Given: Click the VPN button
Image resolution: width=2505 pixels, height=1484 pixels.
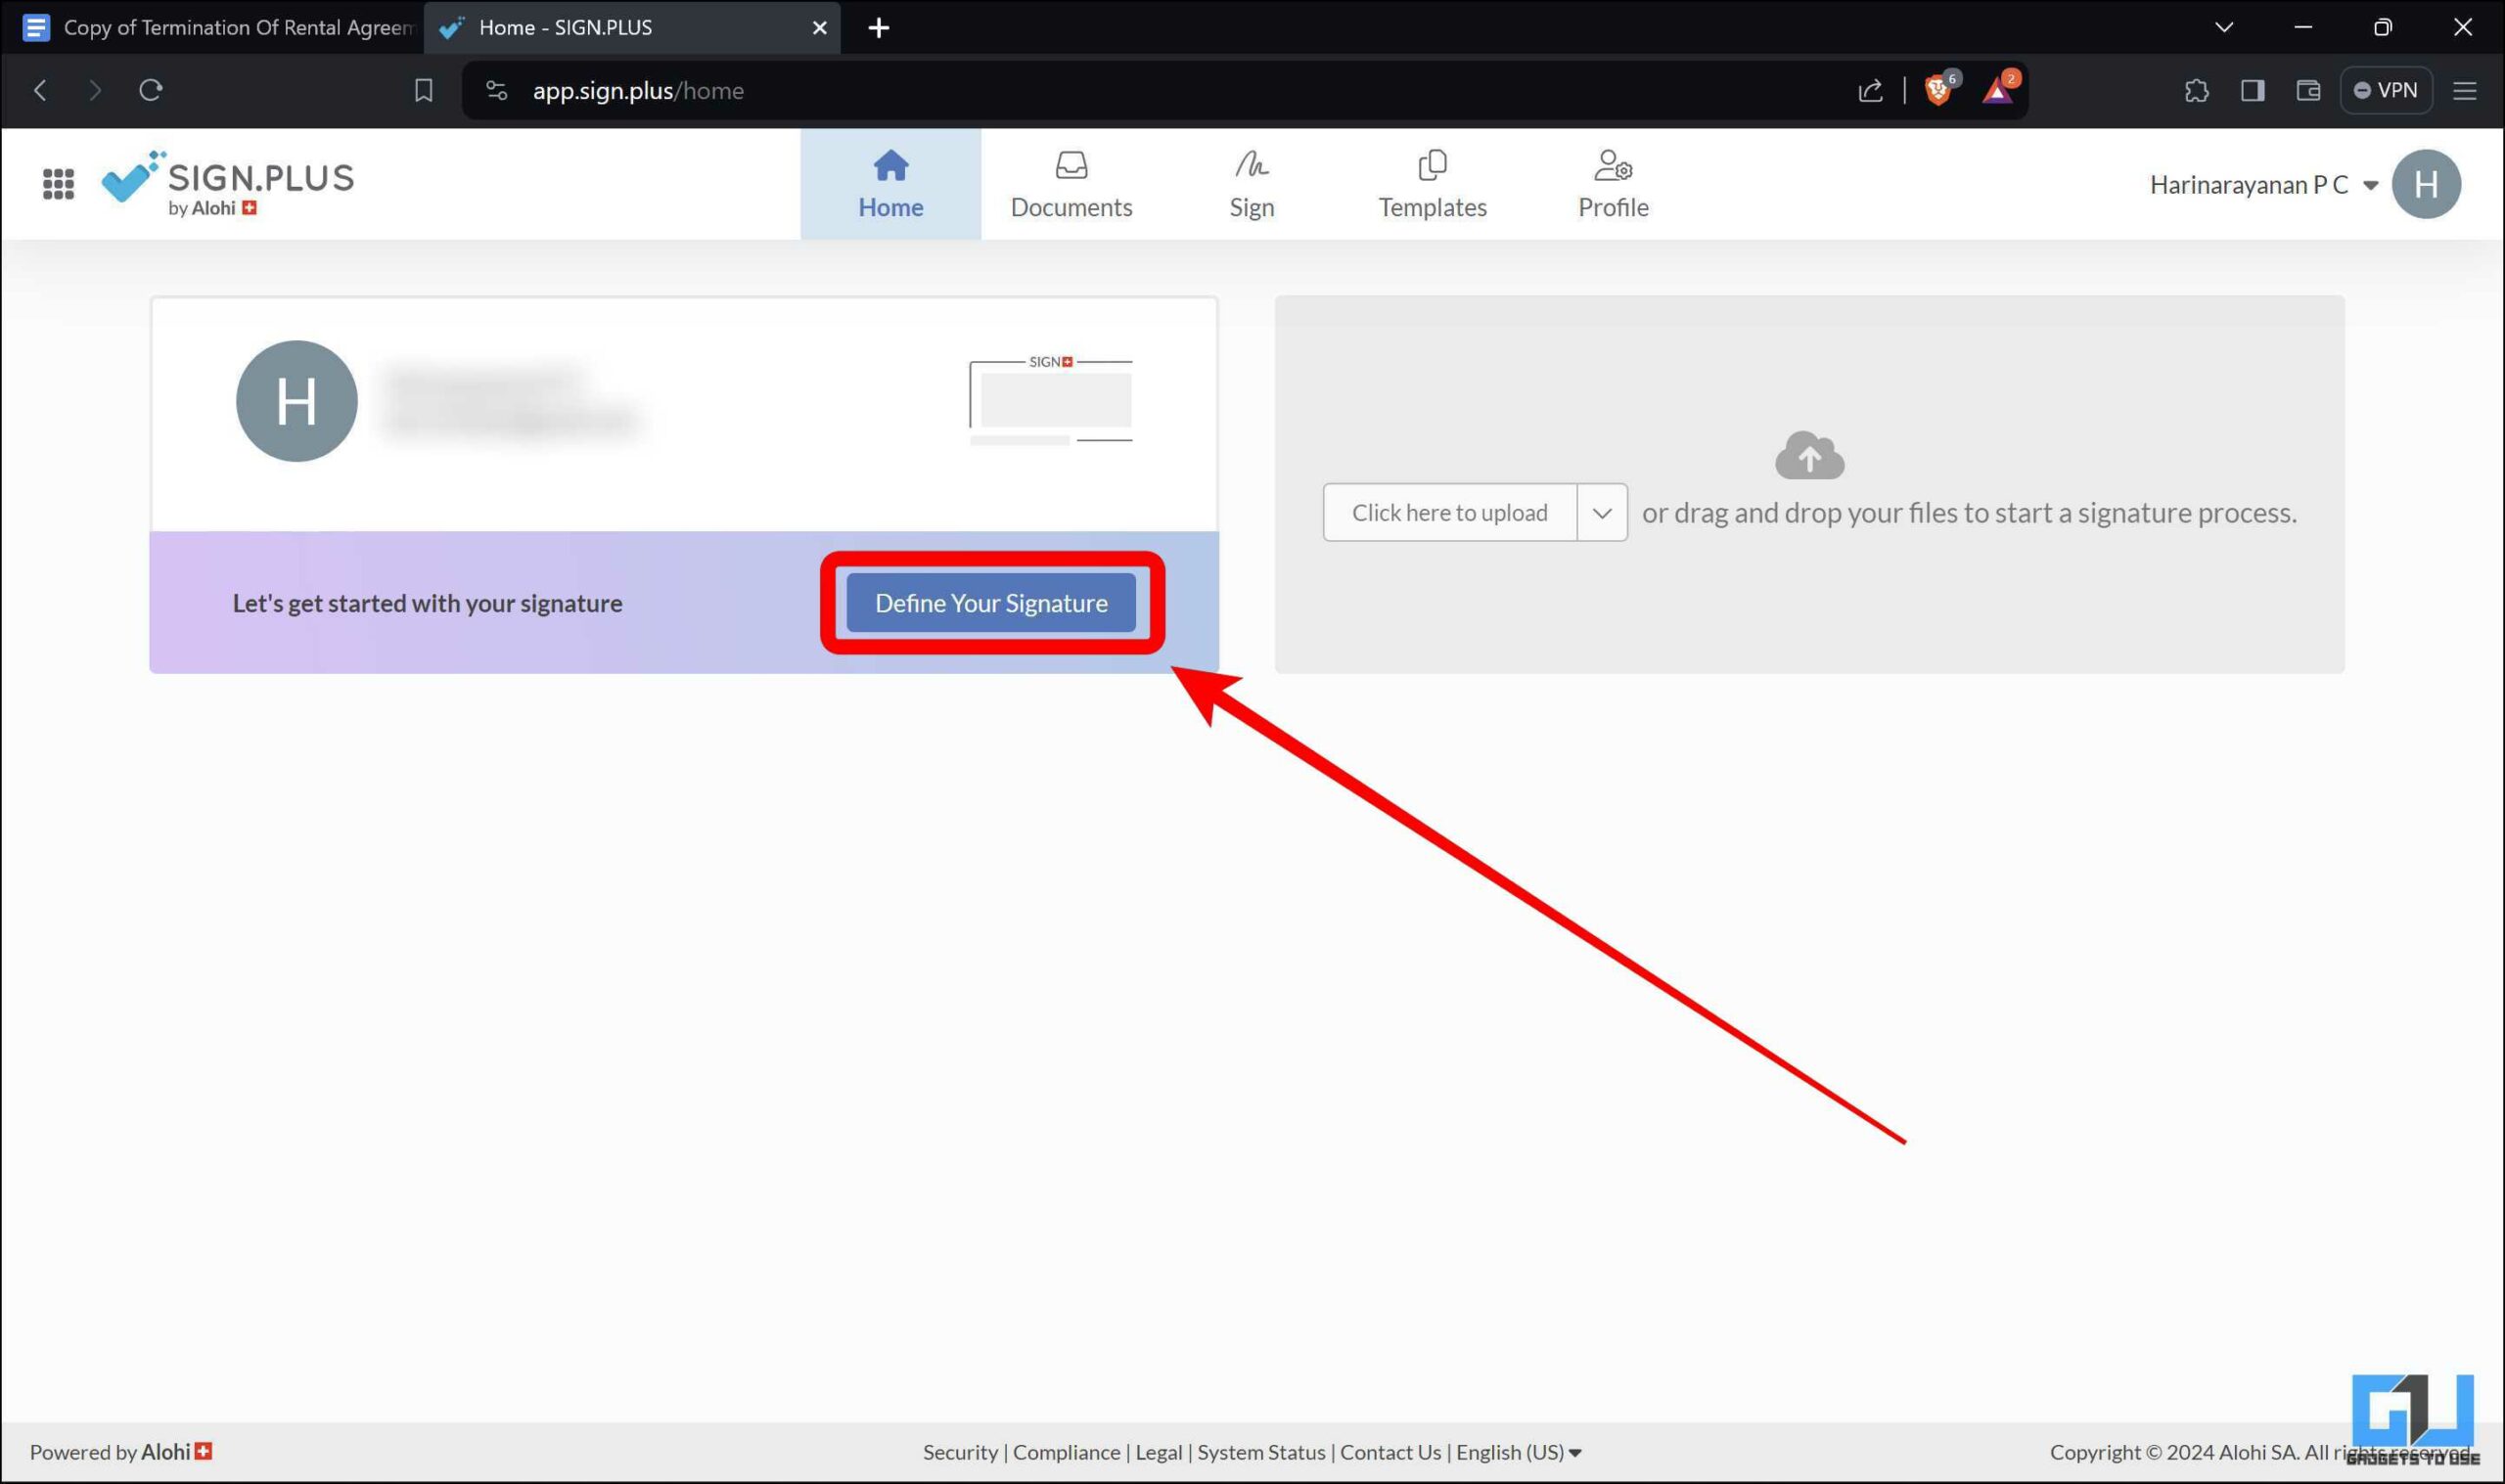Looking at the screenshot, I should coord(2386,91).
